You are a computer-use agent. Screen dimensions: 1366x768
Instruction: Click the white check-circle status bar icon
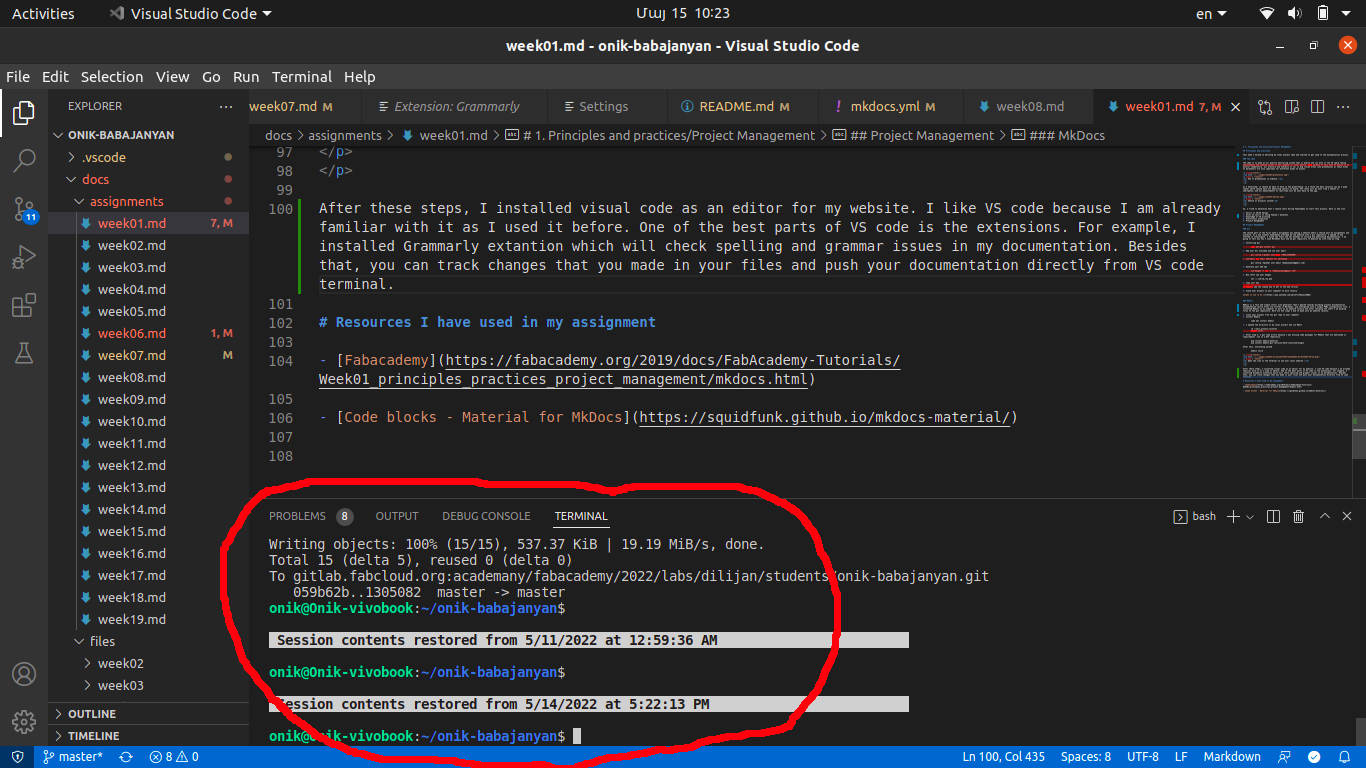pyautogui.click(x=1315, y=757)
